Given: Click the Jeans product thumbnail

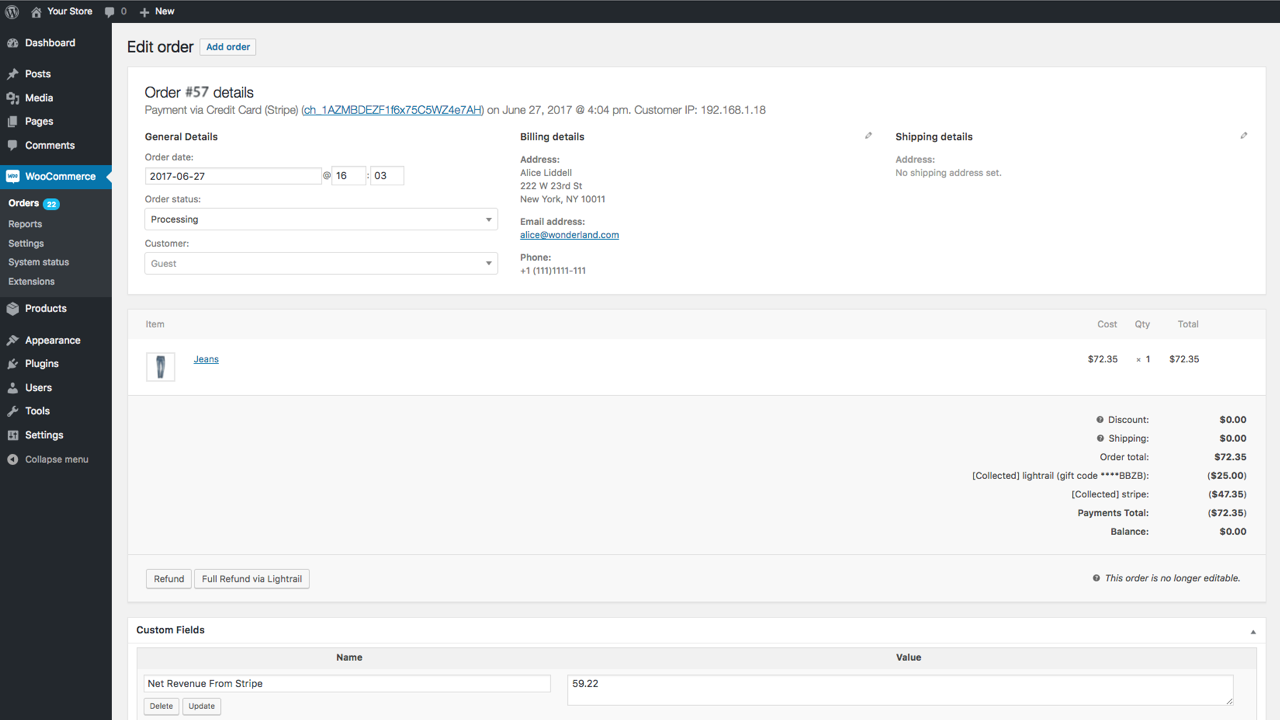Looking at the screenshot, I should (160, 366).
